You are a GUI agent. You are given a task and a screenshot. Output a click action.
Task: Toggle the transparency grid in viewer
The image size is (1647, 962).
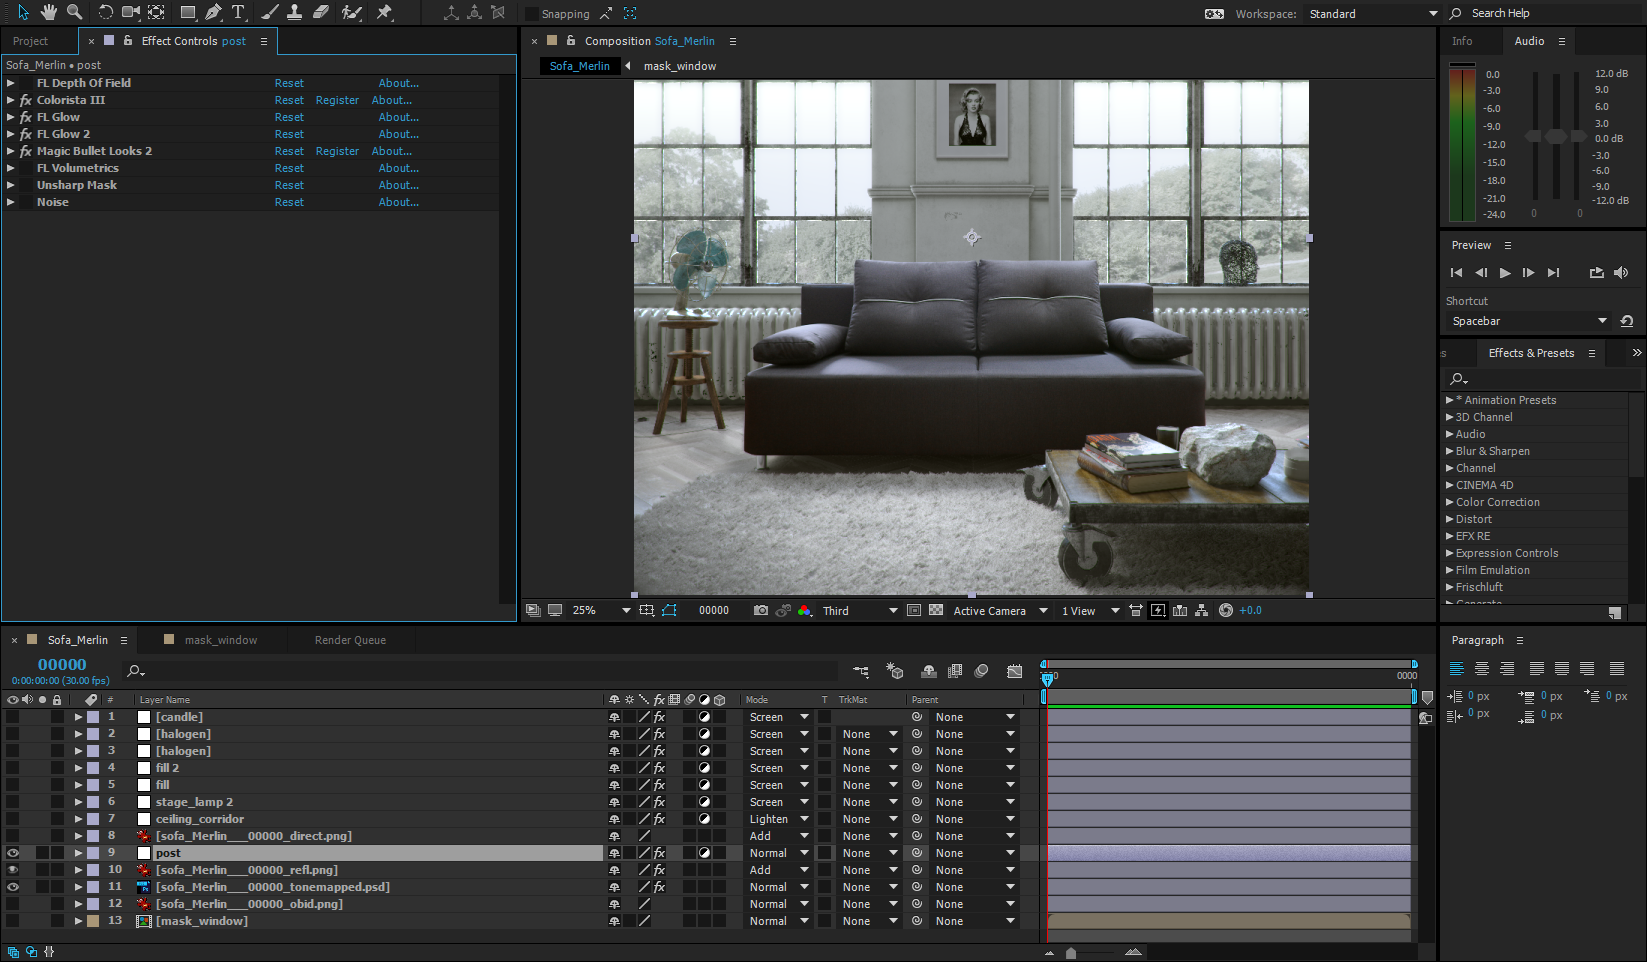pyautogui.click(x=936, y=610)
